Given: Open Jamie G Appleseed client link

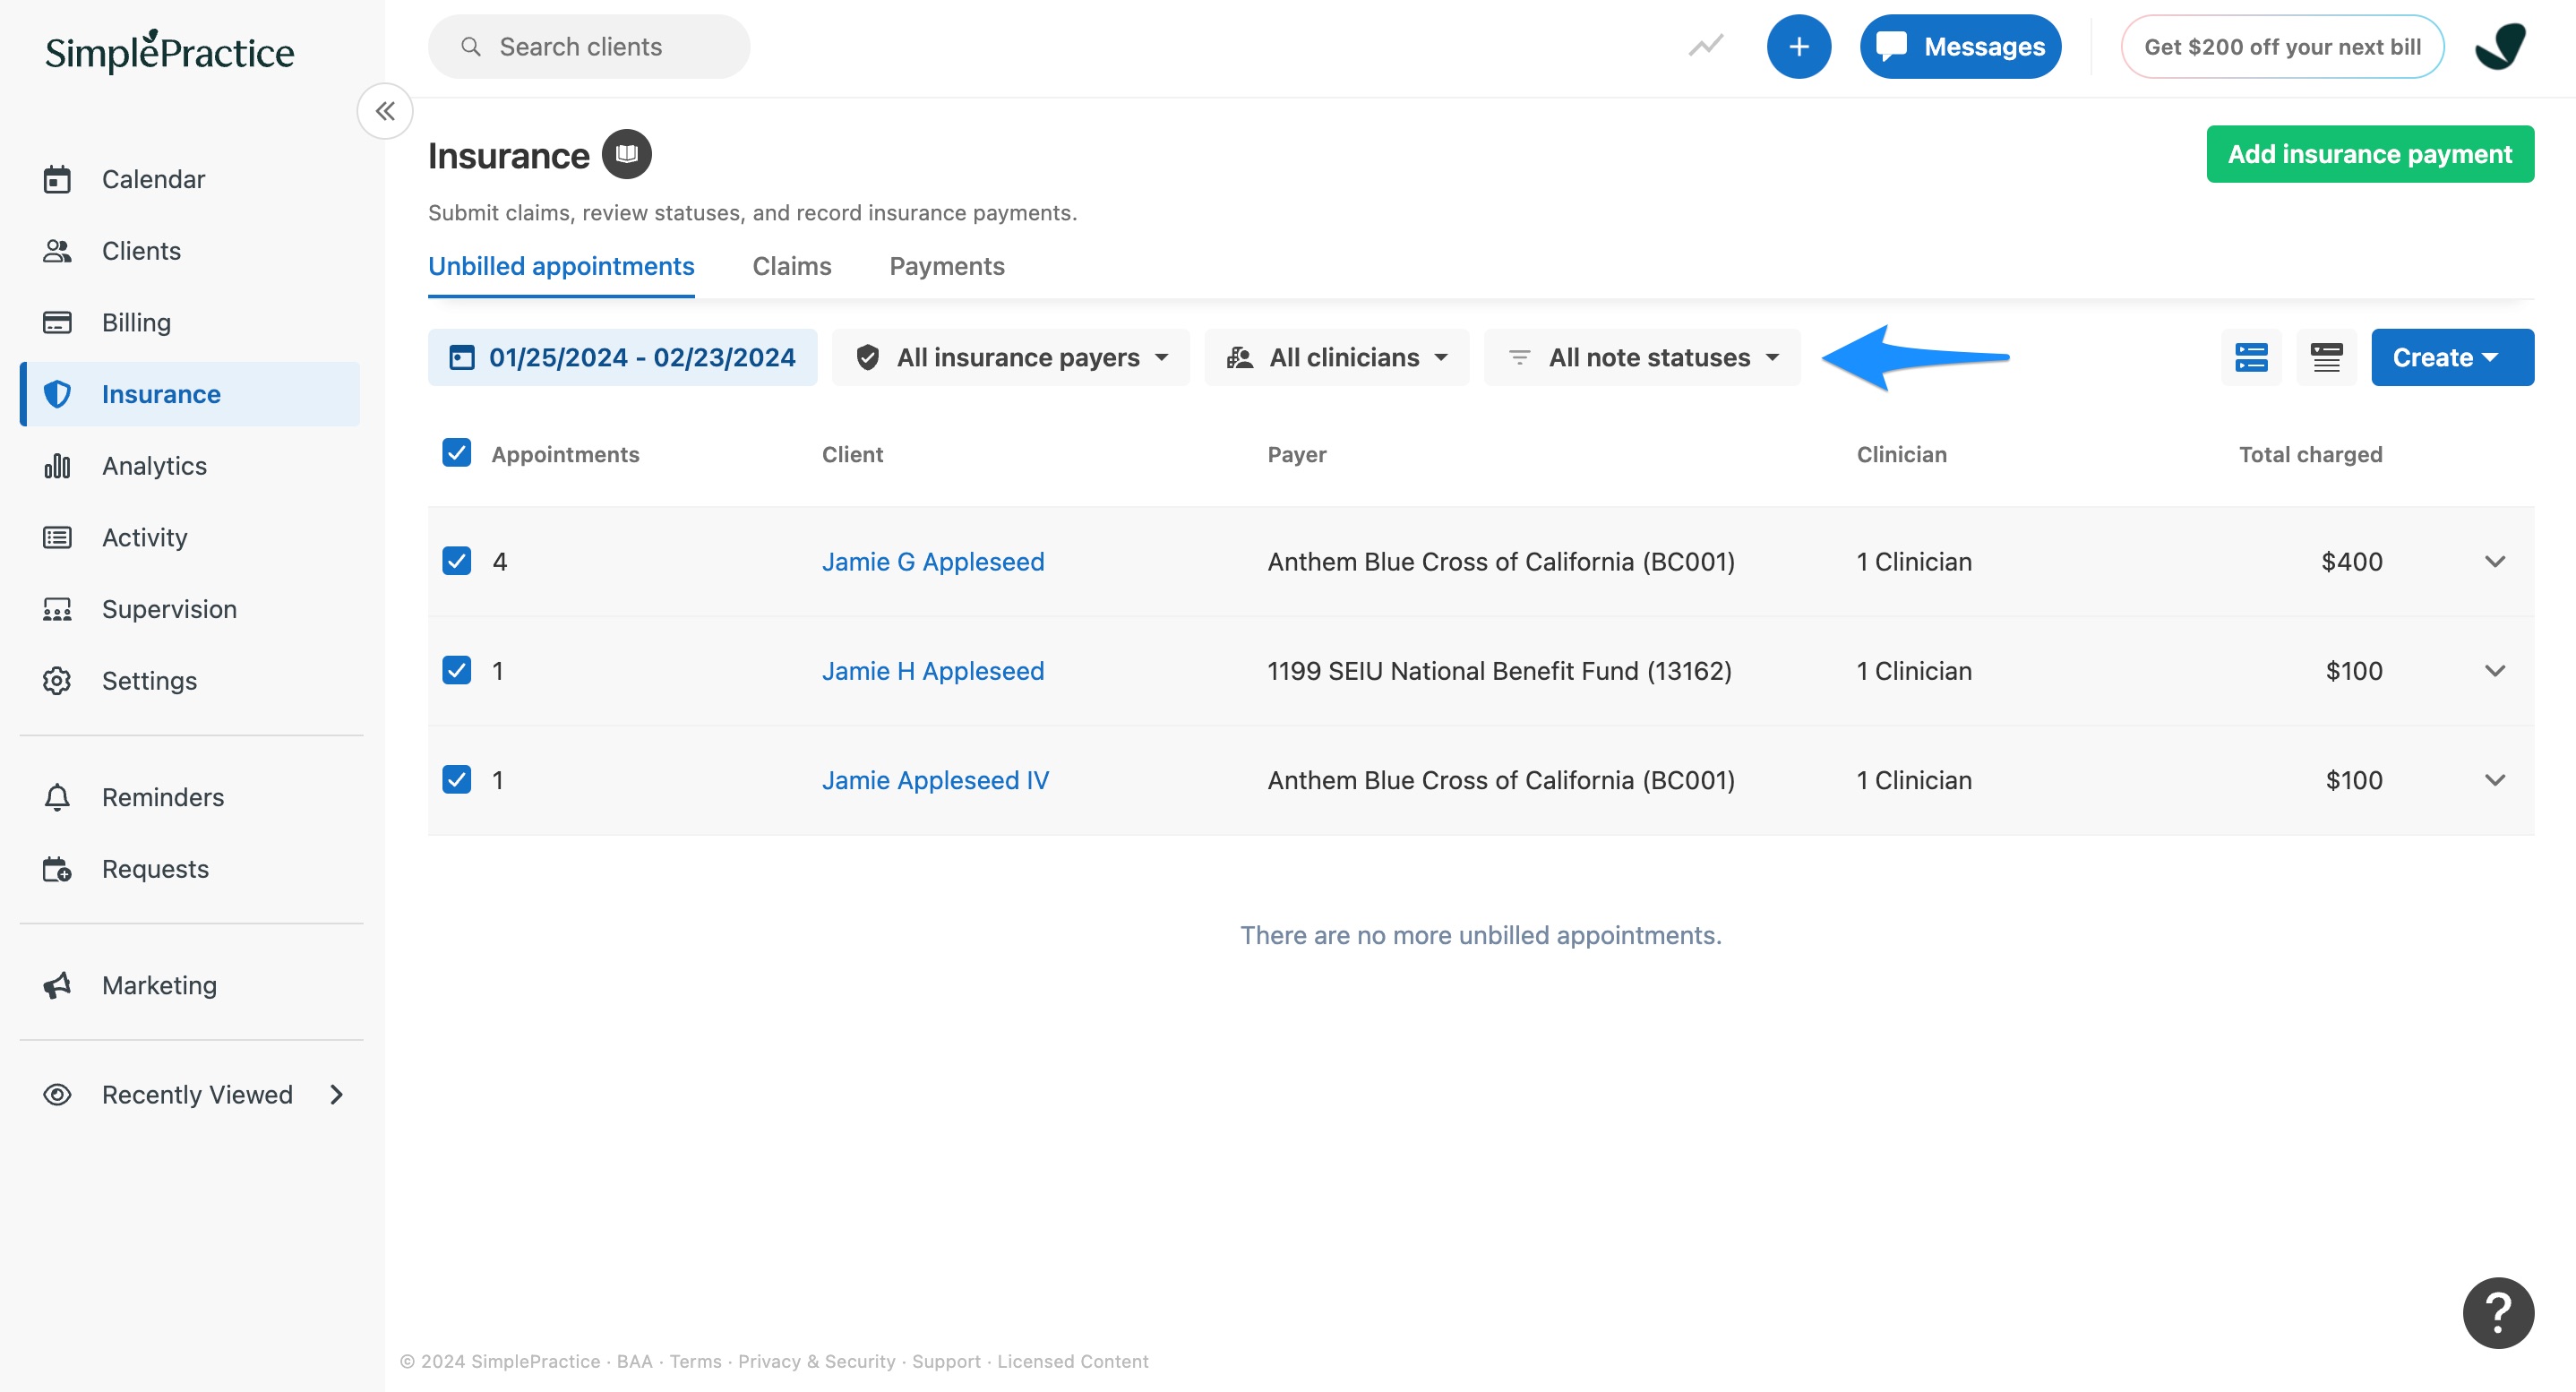Looking at the screenshot, I should 932,561.
